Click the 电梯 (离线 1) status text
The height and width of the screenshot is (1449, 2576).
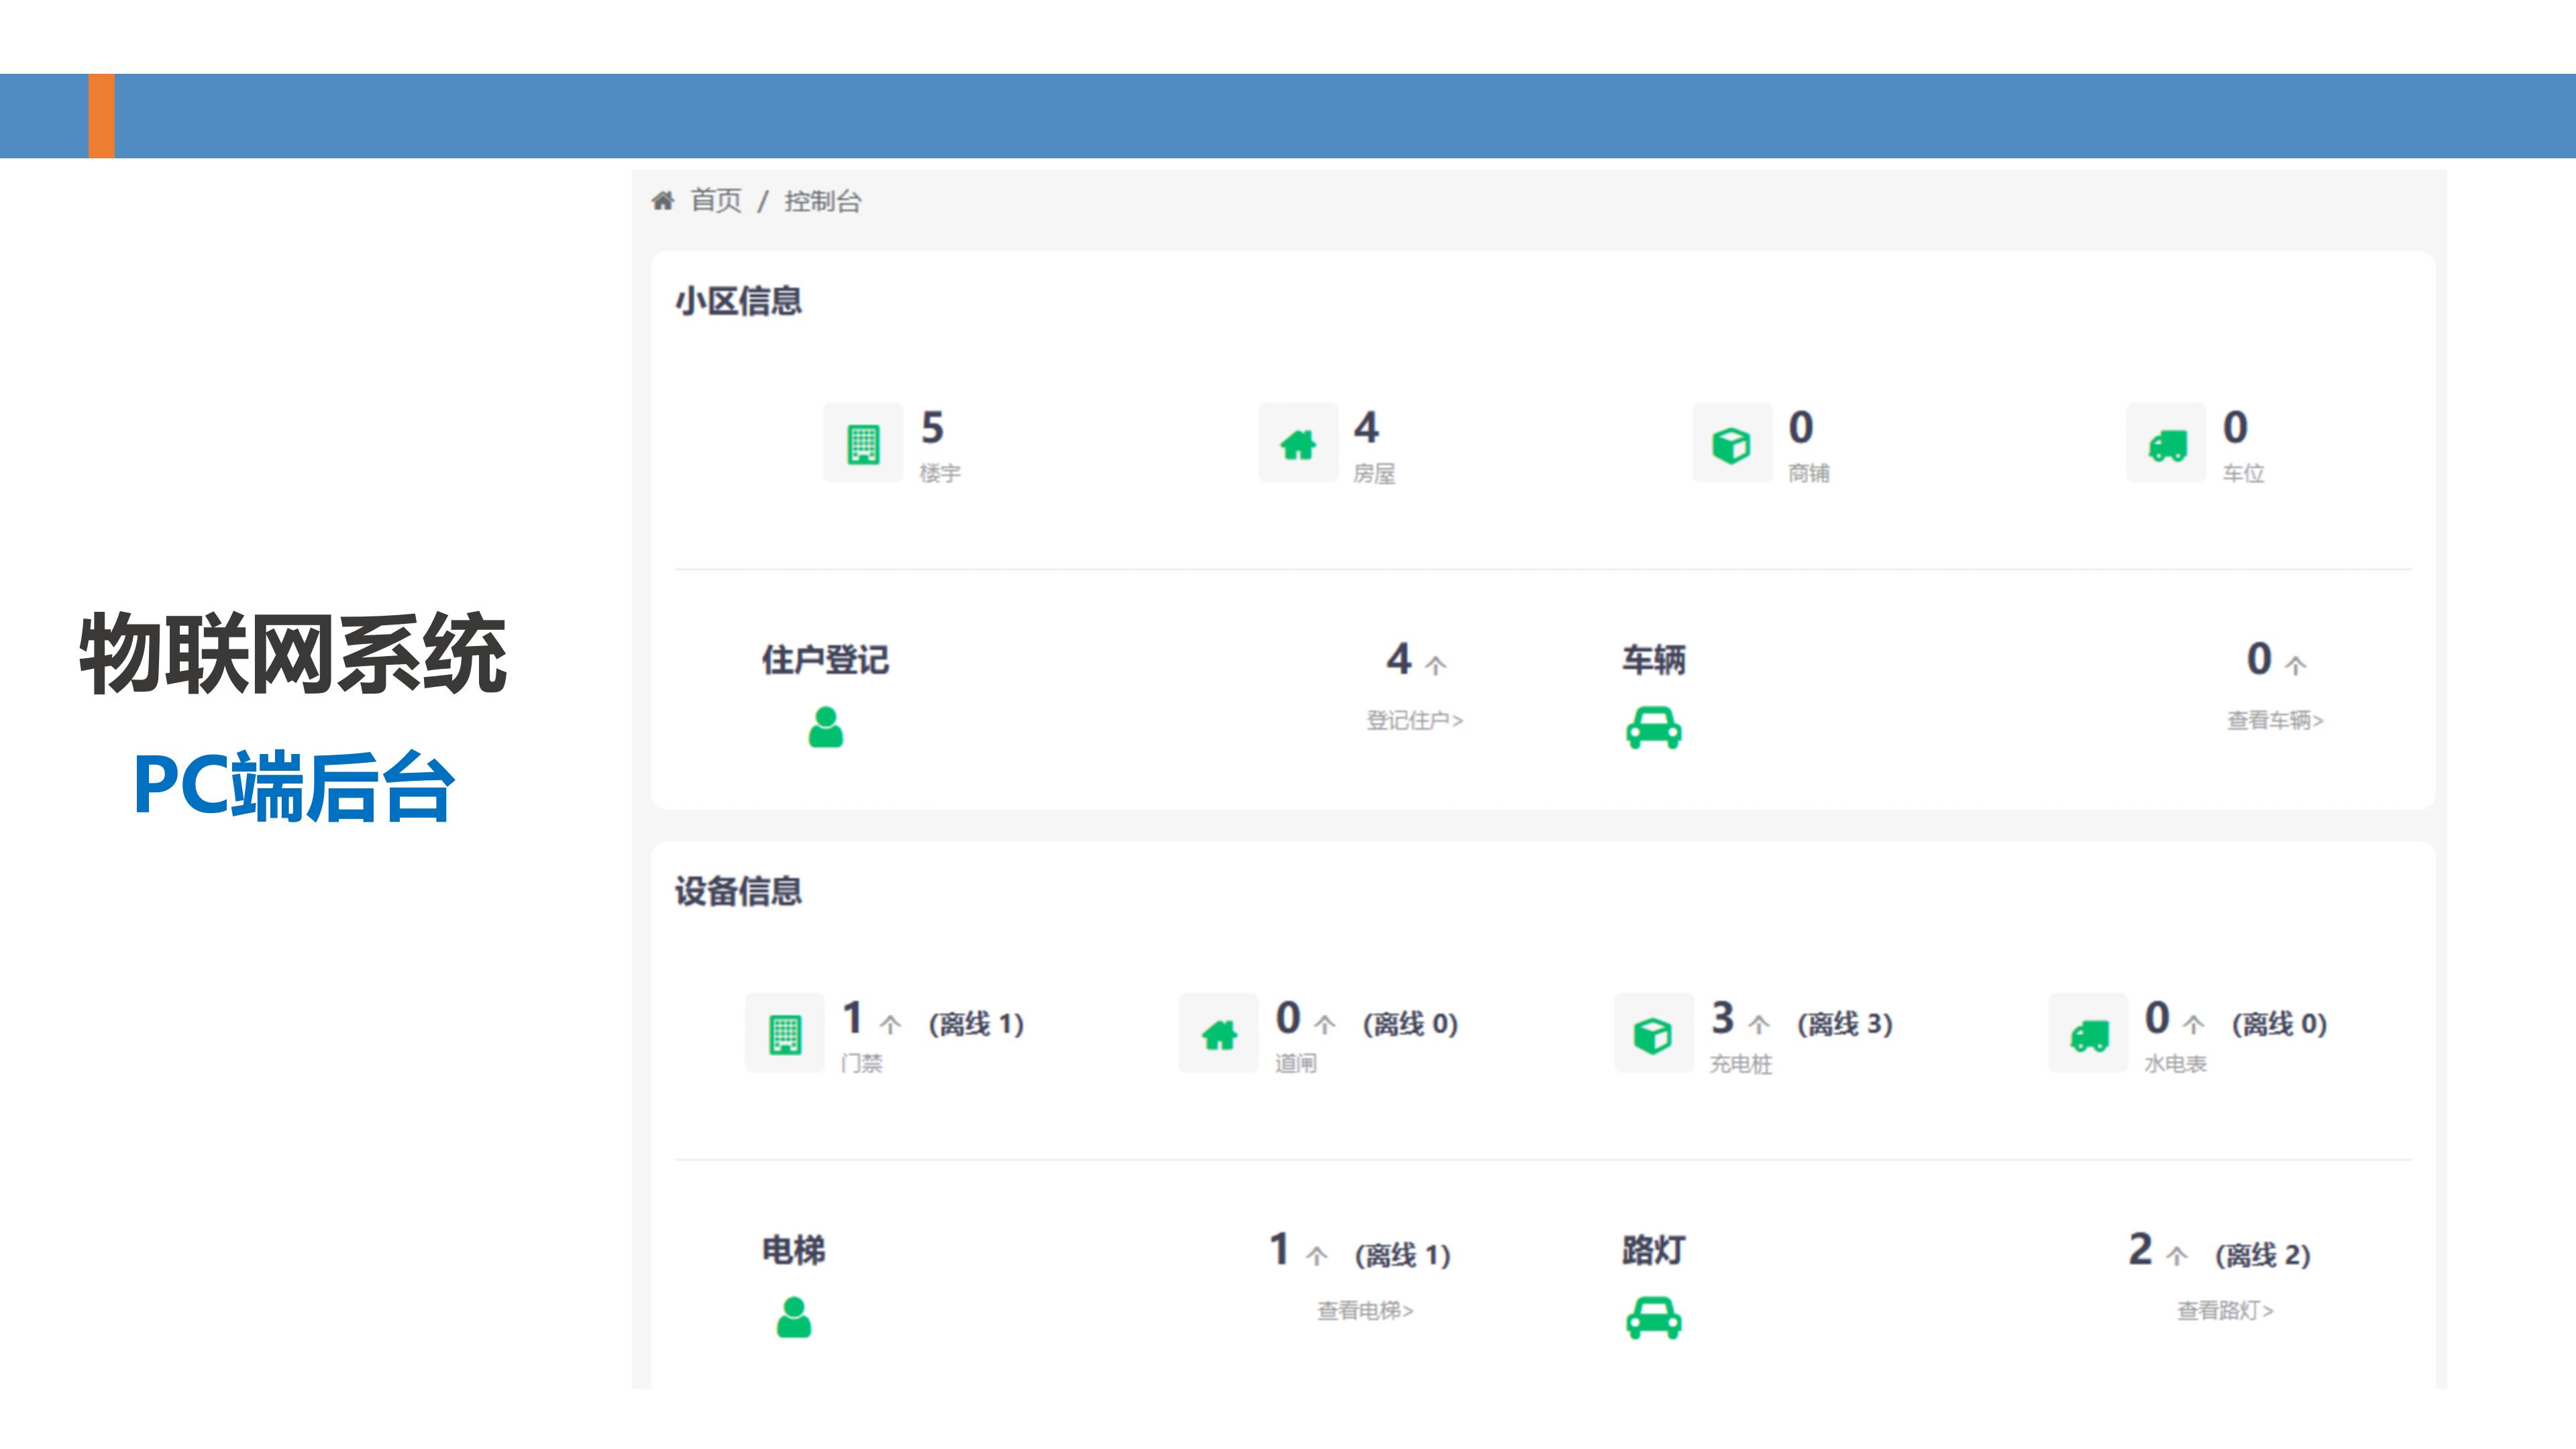coord(1402,1255)
